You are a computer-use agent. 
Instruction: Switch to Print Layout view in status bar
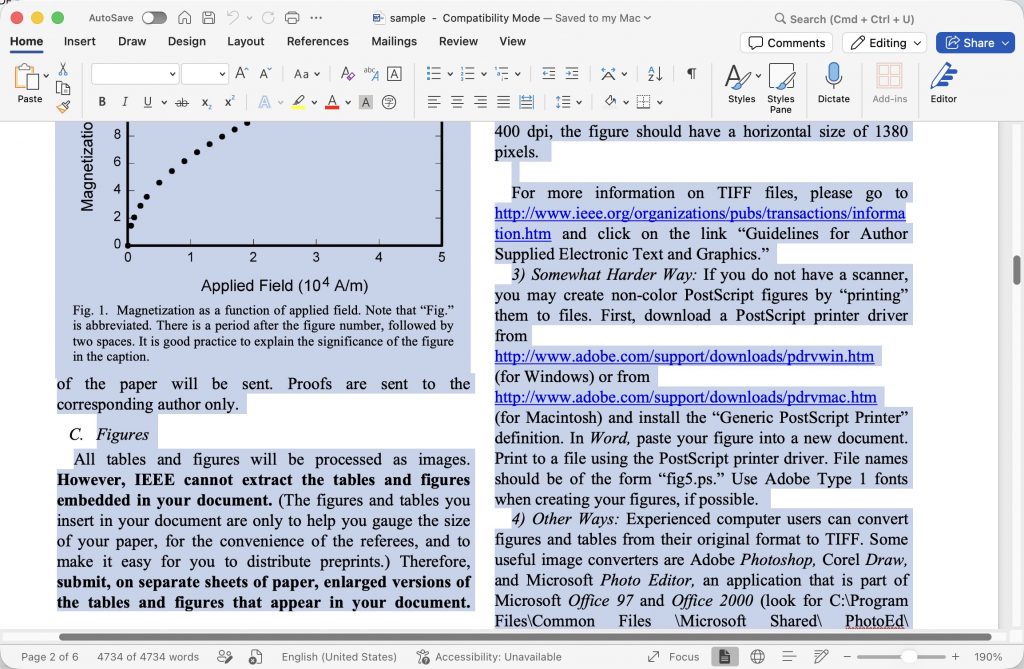pyautogui.click(x=724, y=657)
